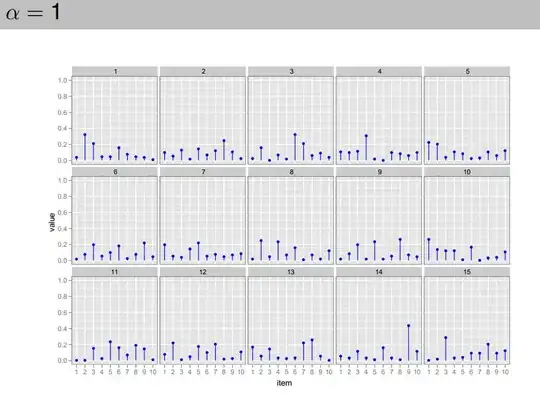Click x-axis tick 9 below panel 14
The height and width of the screenshot is (397, 540).
click(x=408, y=372)
